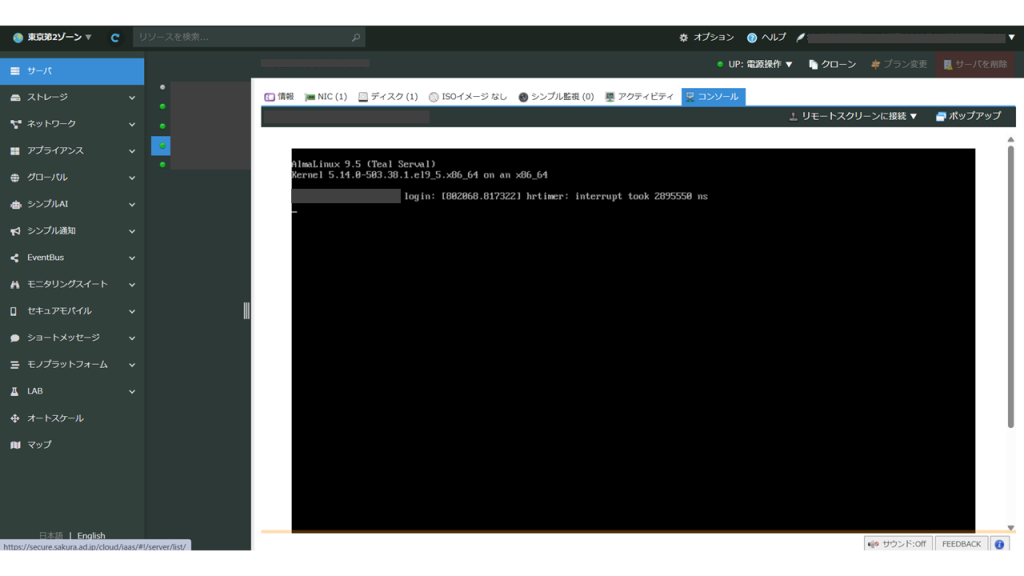Click the scrollbar down arrow
Screen dimensions: 1024x576
1010,528
